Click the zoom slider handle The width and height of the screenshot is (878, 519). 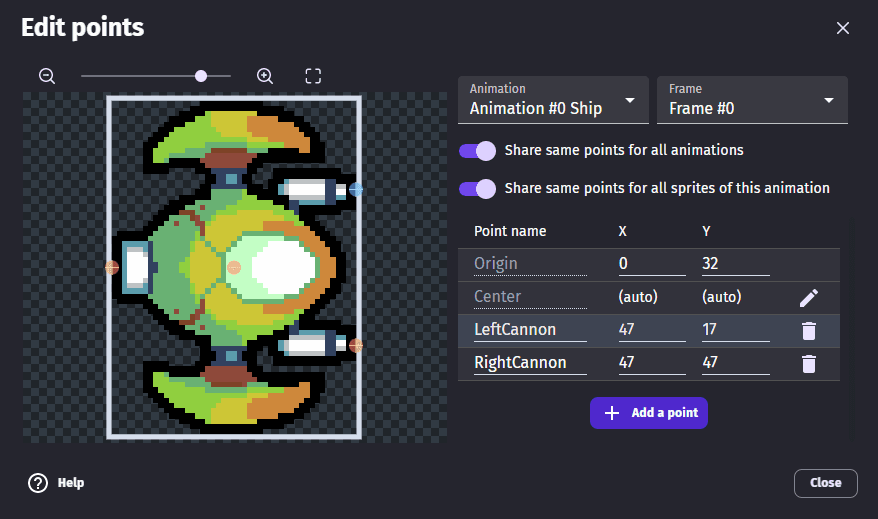click(x=201, y=76)
